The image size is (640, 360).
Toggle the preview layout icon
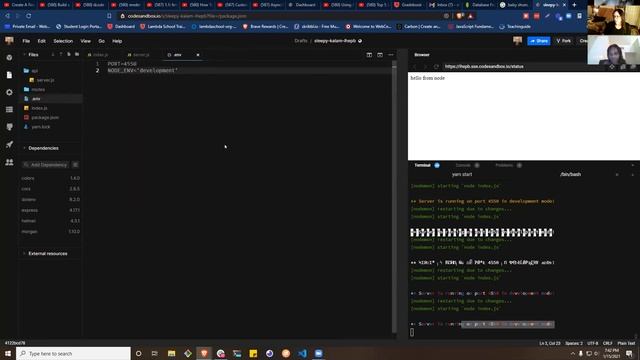380,55
